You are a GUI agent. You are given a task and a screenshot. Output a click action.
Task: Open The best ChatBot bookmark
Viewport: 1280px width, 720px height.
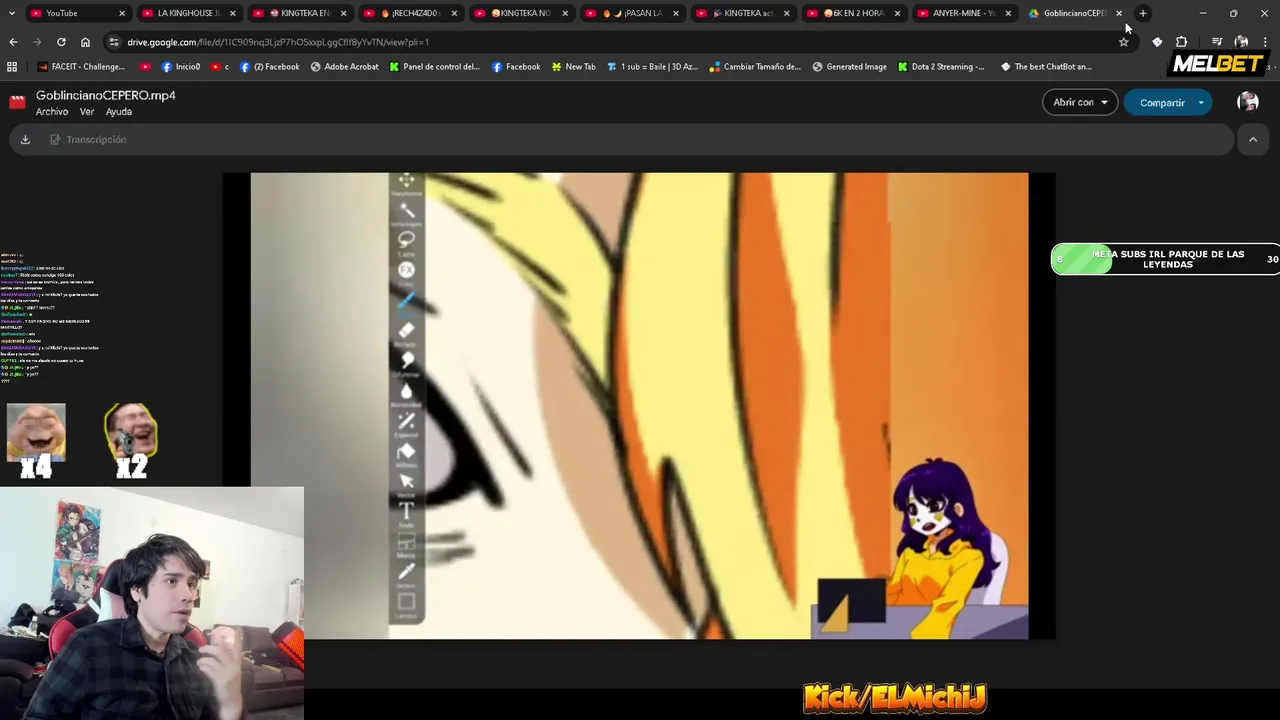tap(1046, 67)
